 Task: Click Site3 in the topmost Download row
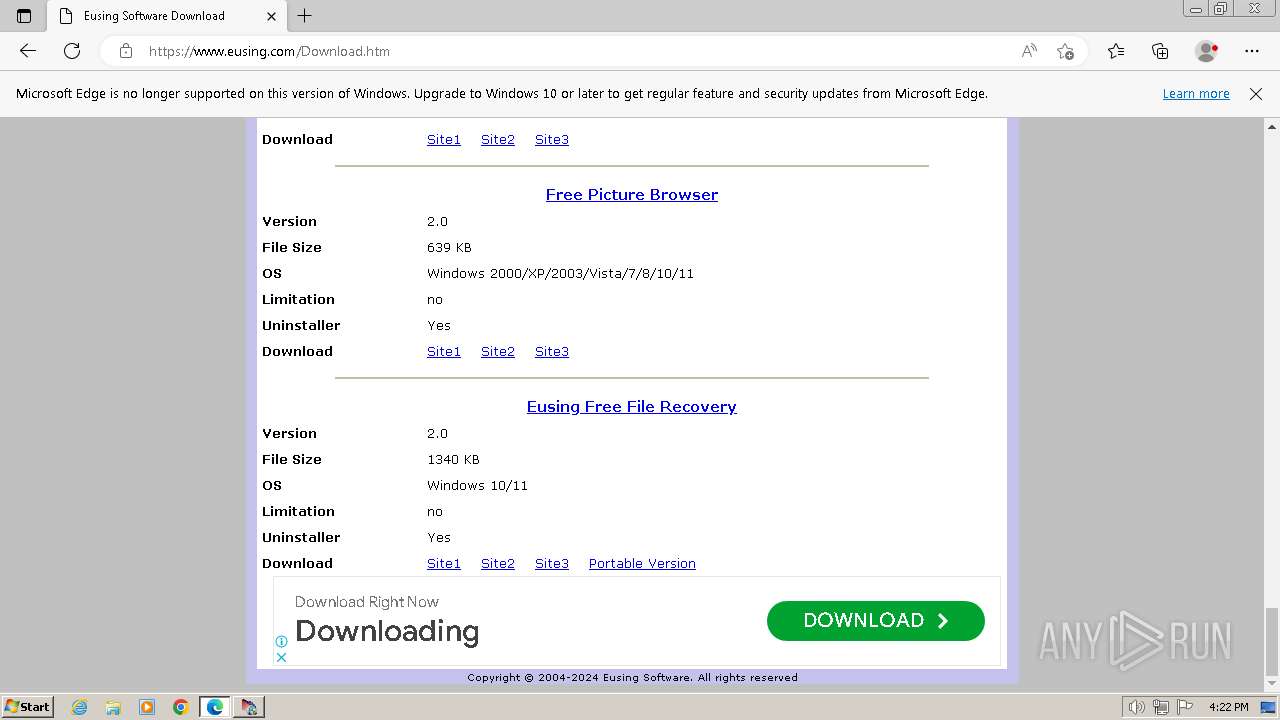[552, 140]
